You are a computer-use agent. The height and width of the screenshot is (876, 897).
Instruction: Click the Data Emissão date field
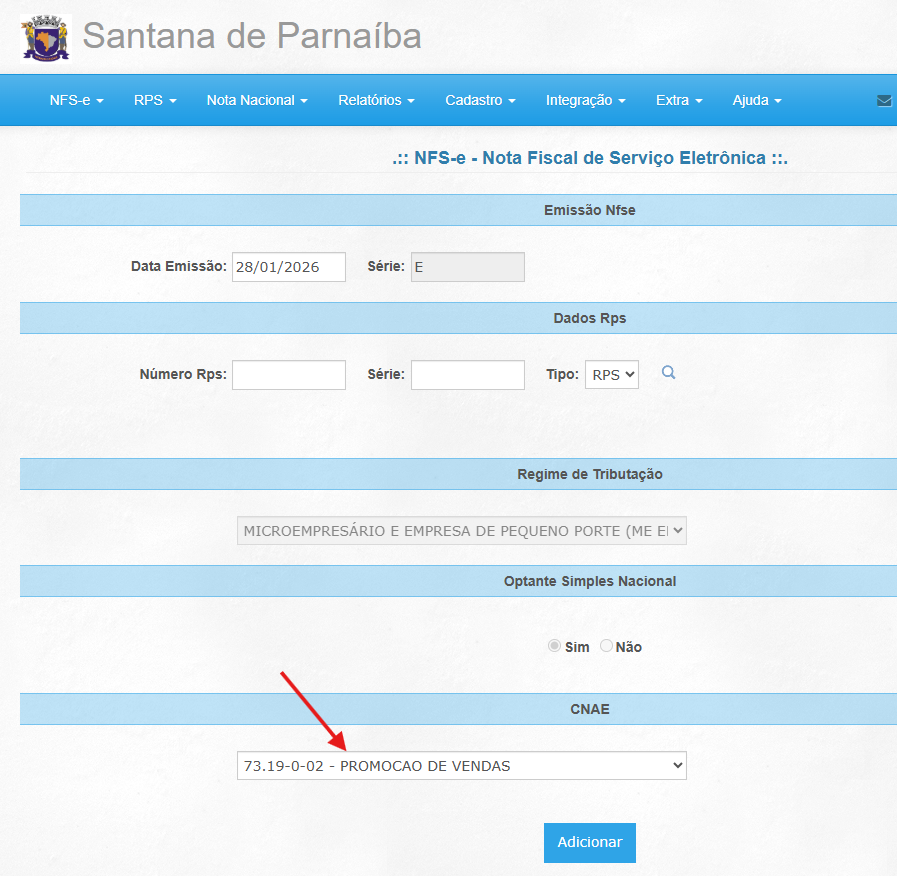tap(288, 267)
